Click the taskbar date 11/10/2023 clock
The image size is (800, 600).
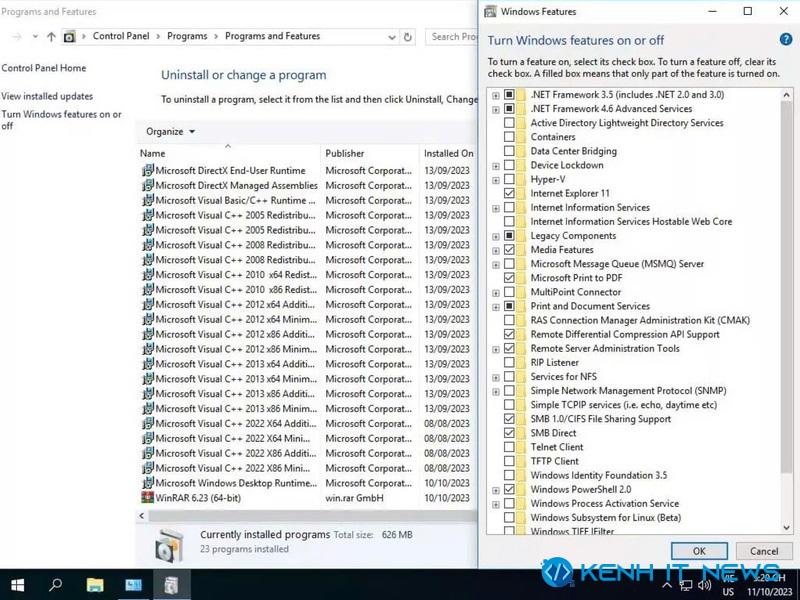pos(769,592)
